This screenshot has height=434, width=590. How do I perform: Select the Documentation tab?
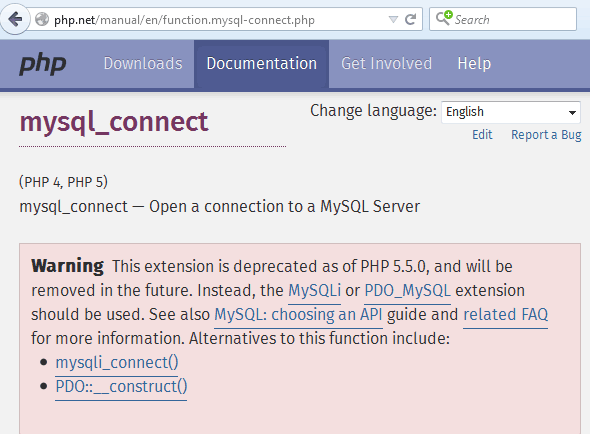click(262, 64)
